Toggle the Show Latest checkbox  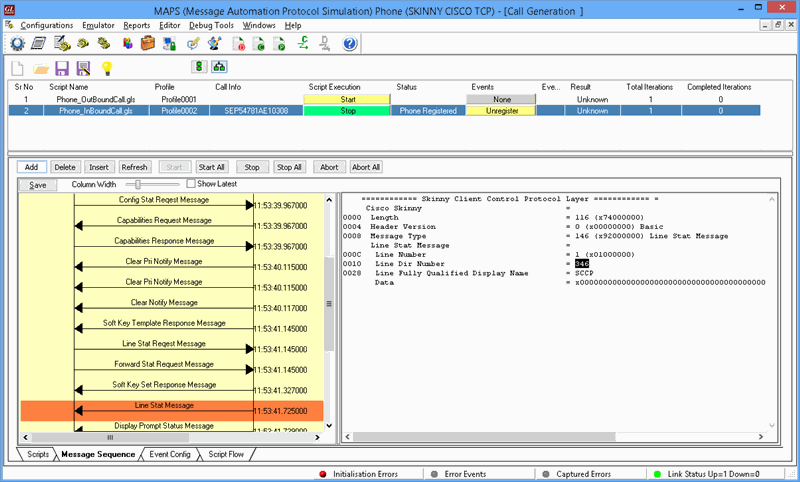pos(191,184)
